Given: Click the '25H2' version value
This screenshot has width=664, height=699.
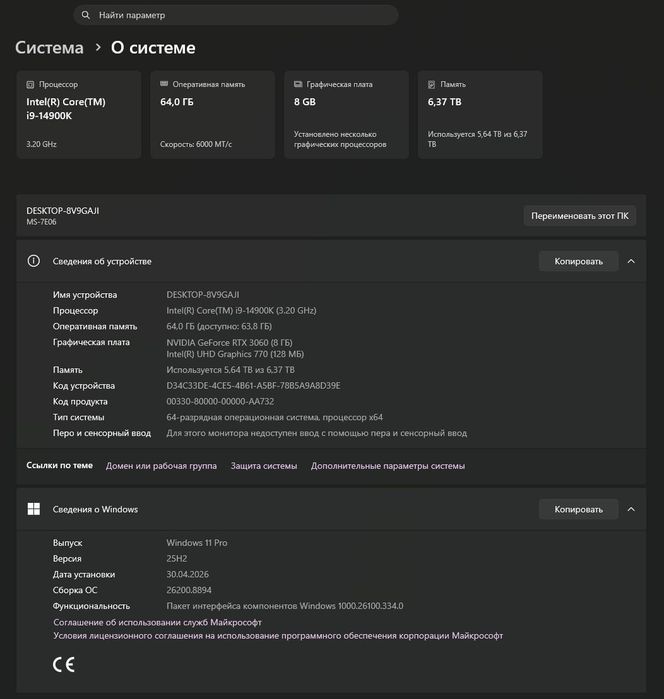Looking at the screenshot, I should pos(177,559).
